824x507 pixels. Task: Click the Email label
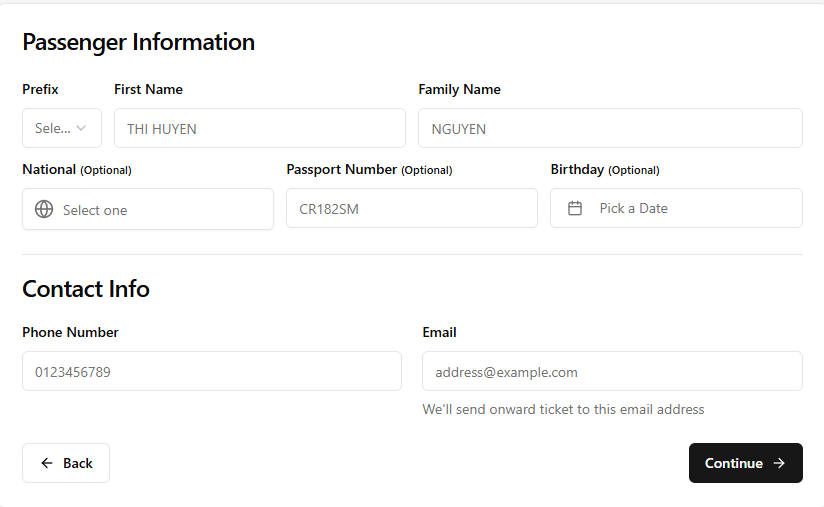coord(439,333)
